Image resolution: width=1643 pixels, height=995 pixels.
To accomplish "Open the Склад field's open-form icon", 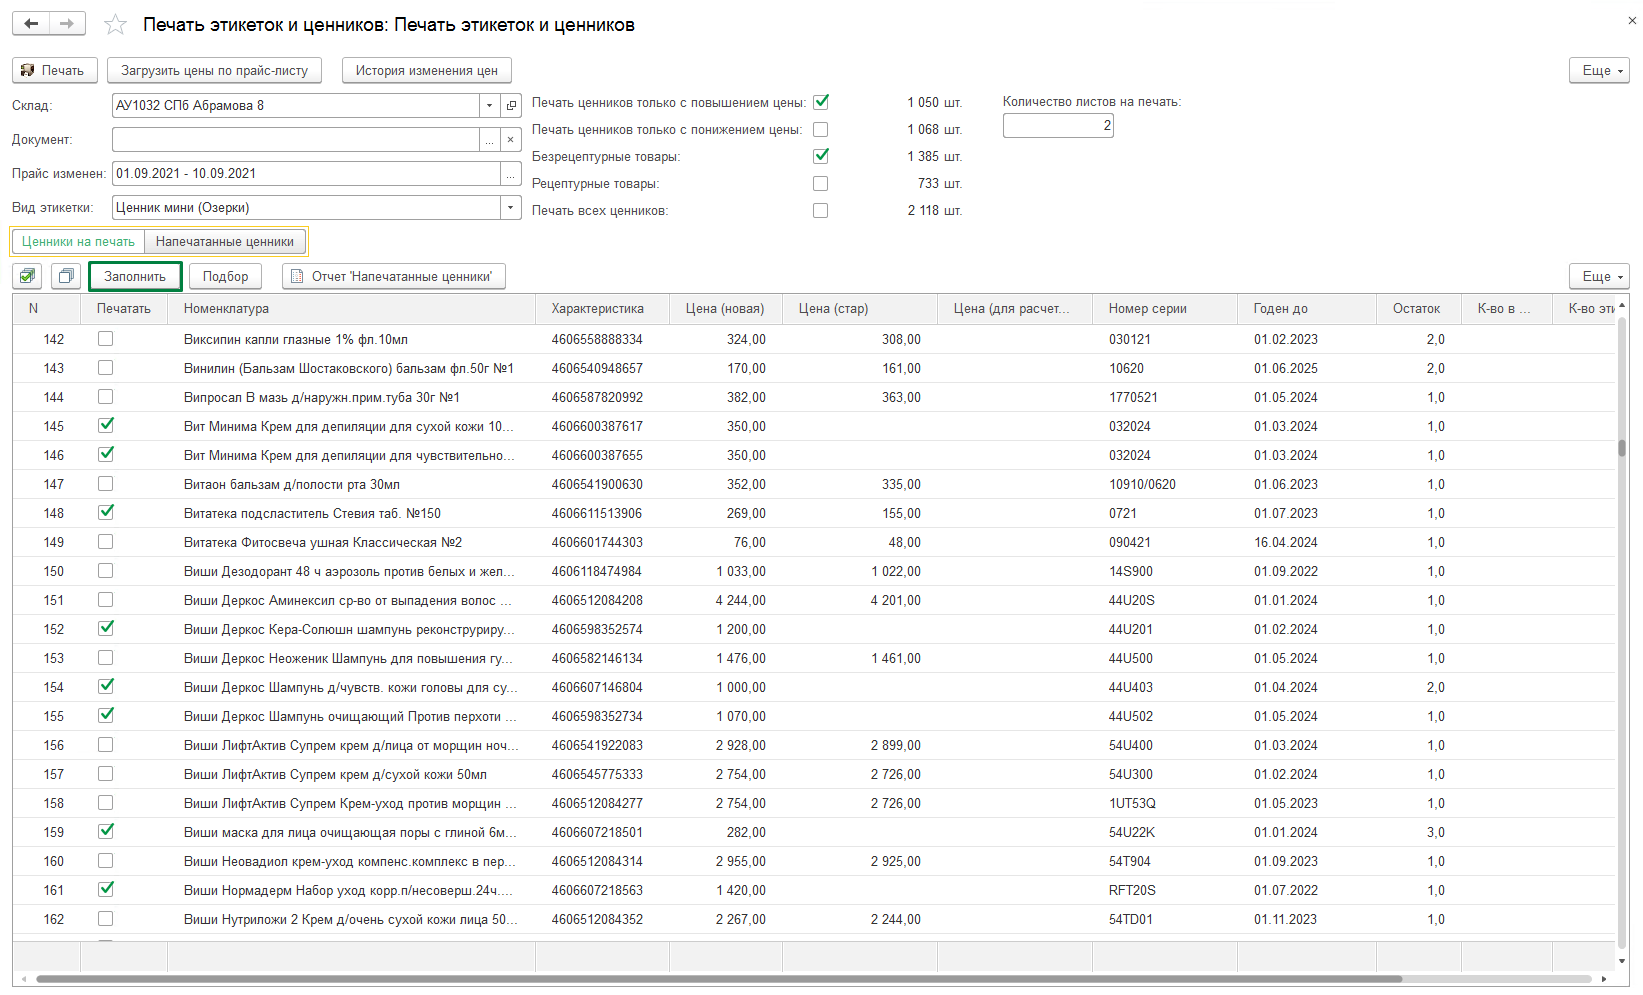I will click(511, 106).
